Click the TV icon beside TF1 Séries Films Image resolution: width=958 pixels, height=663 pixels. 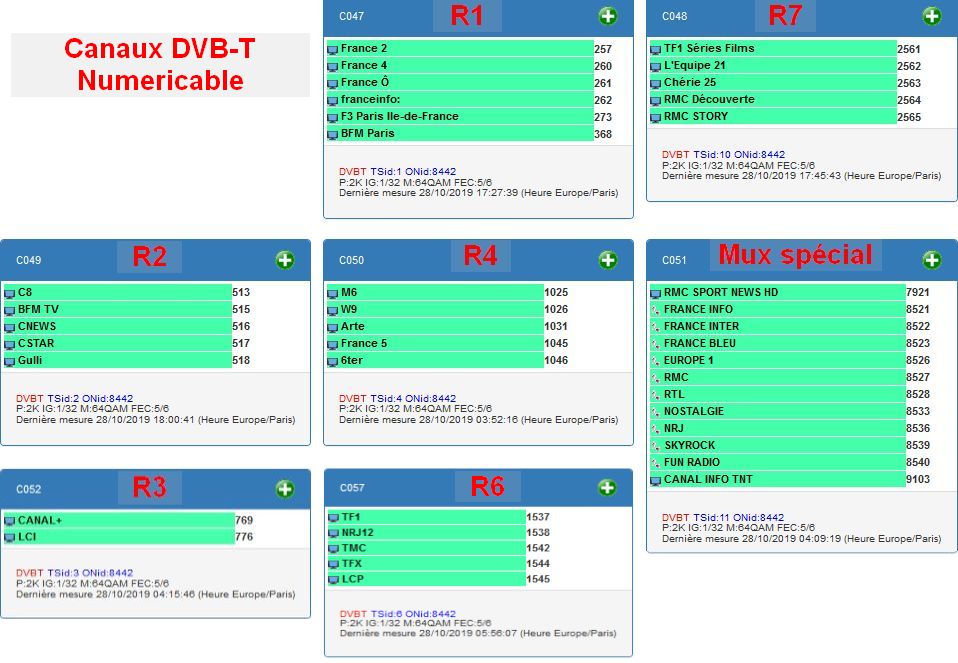pyautogui.click(x=656, y=49)
